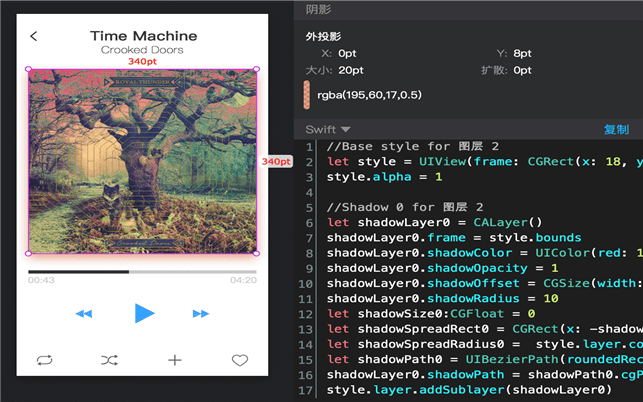
Task: Click the rgba(195,60,17,0.5) shadow color swatch
Action: tap(307, 95)
